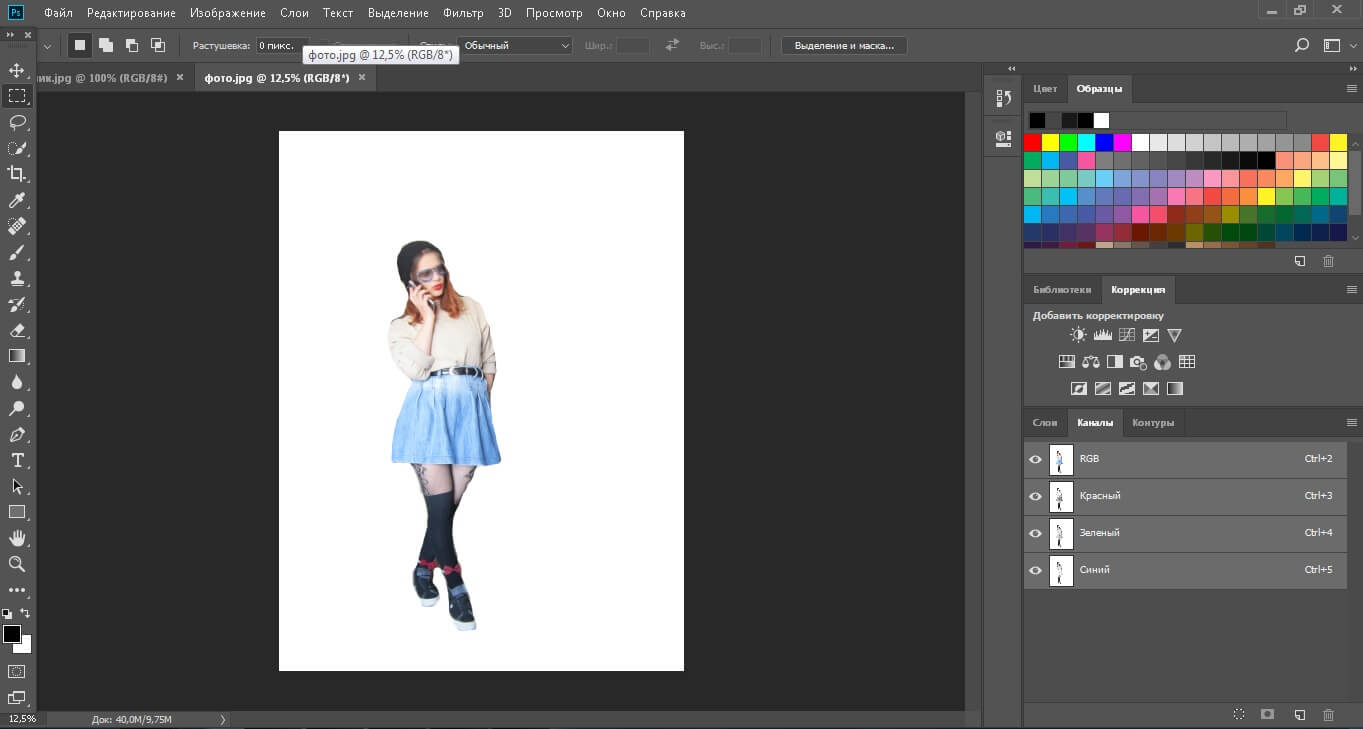Click the Feather input field
The width and height of the screenshot is (1363, 729).
point(281,46)
